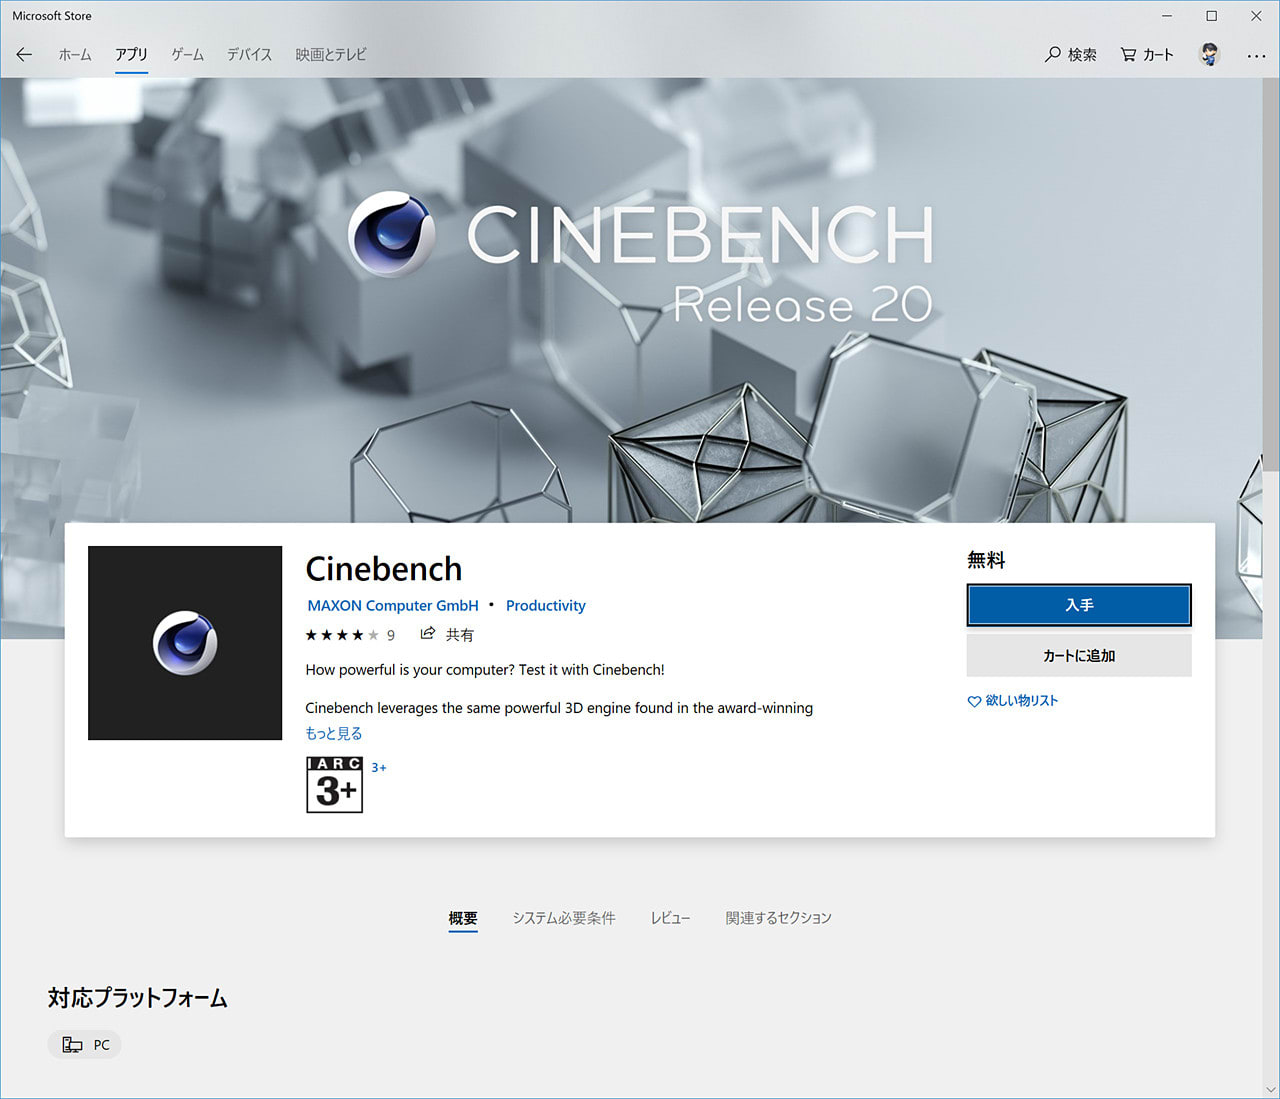Expand description with もっと見る
This screenshot has height=1099, width=1280.
[x=334, y=734]
